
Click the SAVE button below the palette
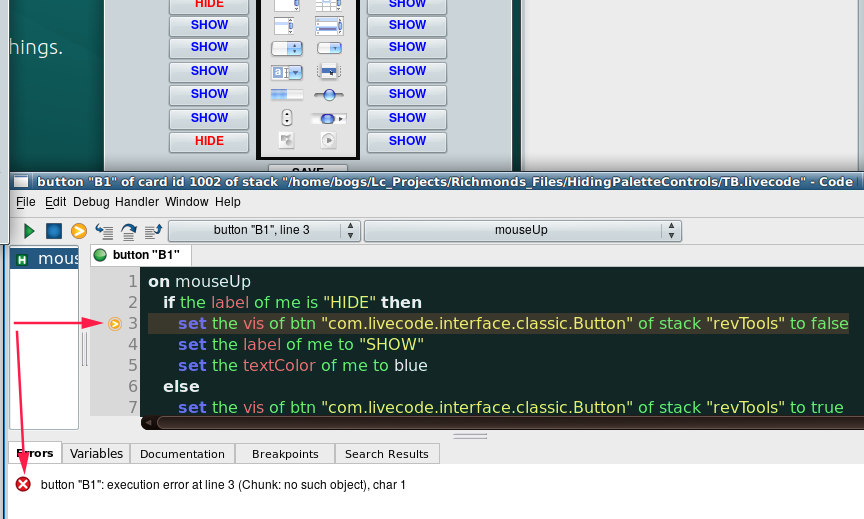click(308, 171)
